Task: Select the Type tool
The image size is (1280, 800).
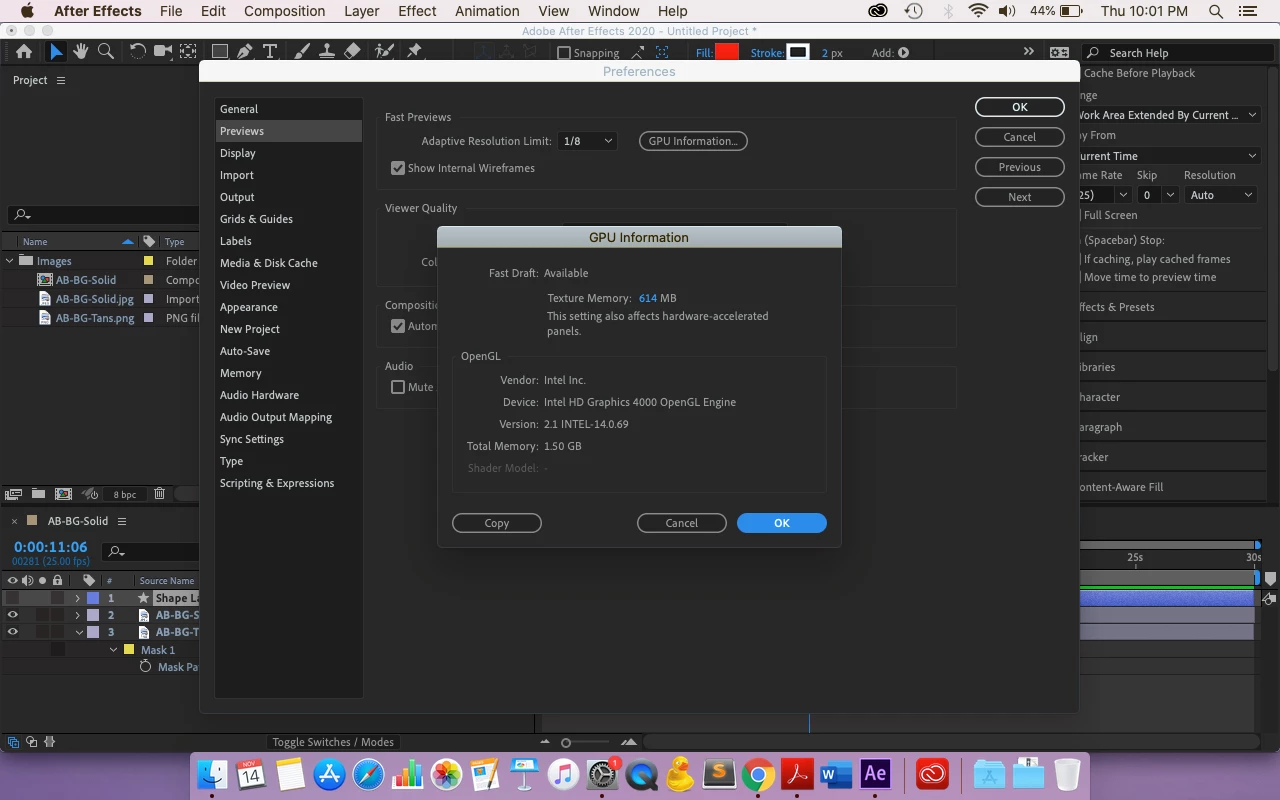Action: [270, 52]
